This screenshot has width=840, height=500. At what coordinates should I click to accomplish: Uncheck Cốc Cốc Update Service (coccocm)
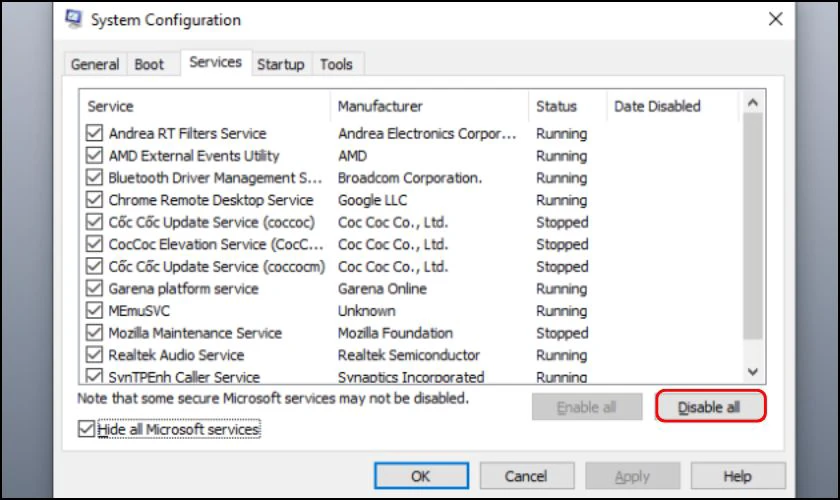94,266
